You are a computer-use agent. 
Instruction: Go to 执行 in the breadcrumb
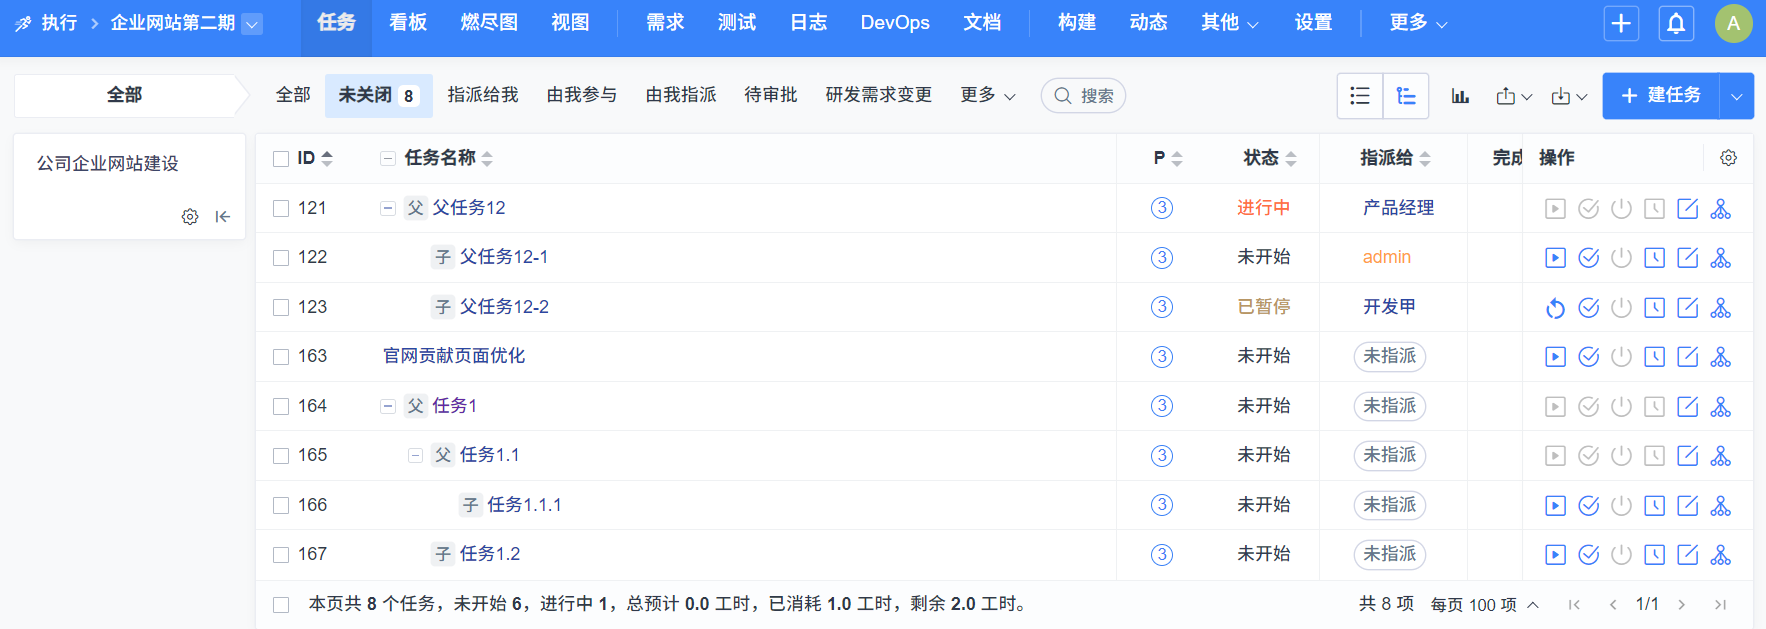59,23
